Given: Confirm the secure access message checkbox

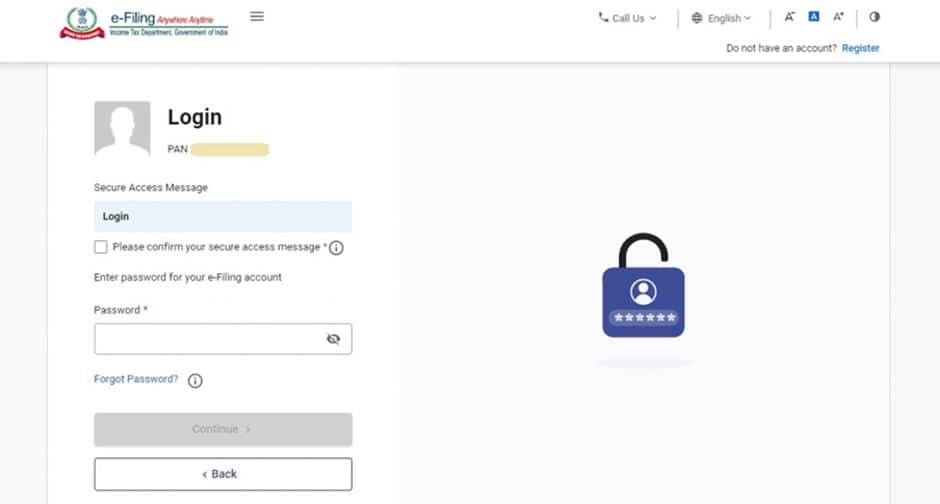Looking at the screenshot, I should click(101, 247).
